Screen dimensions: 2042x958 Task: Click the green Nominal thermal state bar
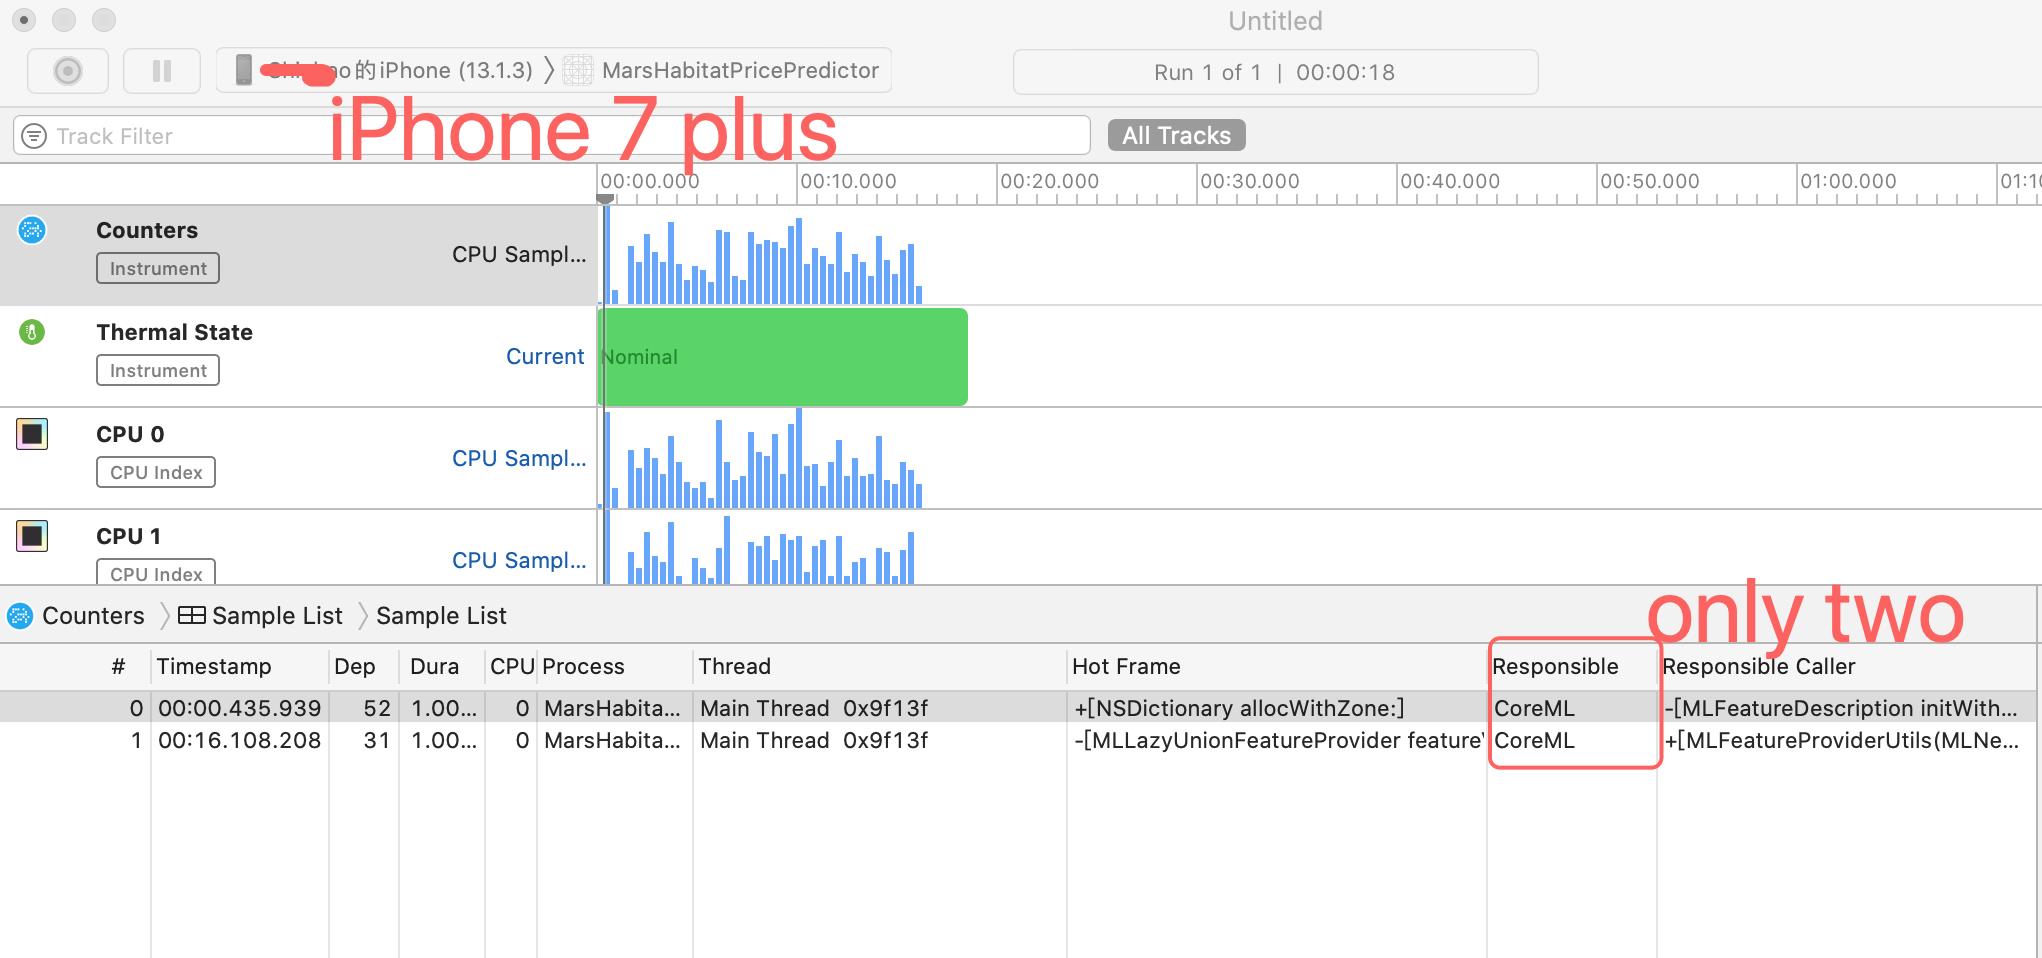[x=783, y=357]
